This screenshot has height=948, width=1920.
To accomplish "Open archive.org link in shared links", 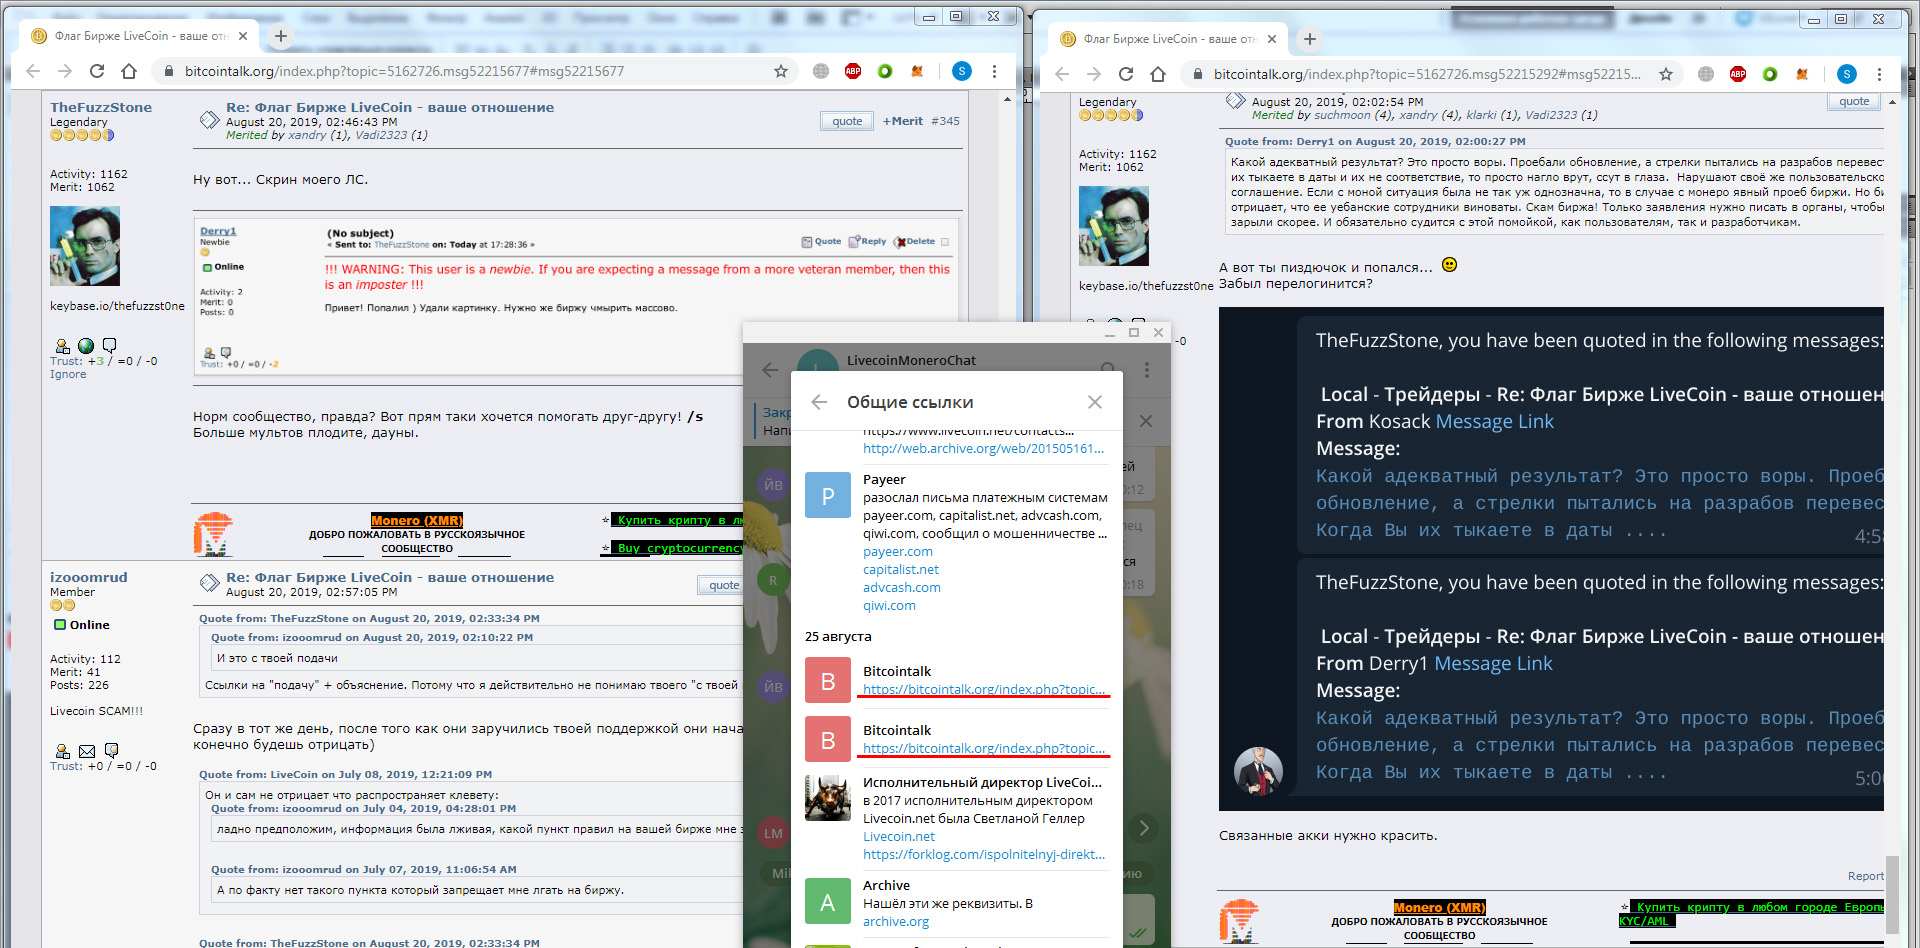I will [x=896, y=922].
